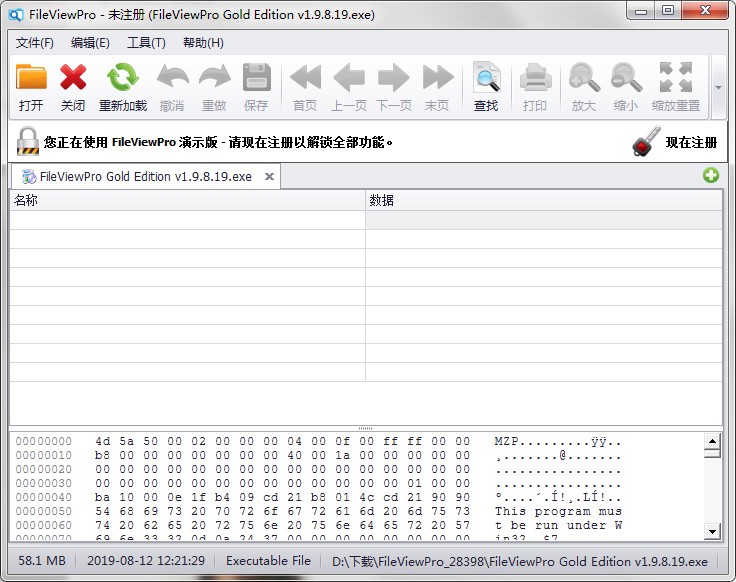Screen dimensions: 736x582
Task: Click the ASCII text 'MZP' in hex view
Action: point(506,441)
